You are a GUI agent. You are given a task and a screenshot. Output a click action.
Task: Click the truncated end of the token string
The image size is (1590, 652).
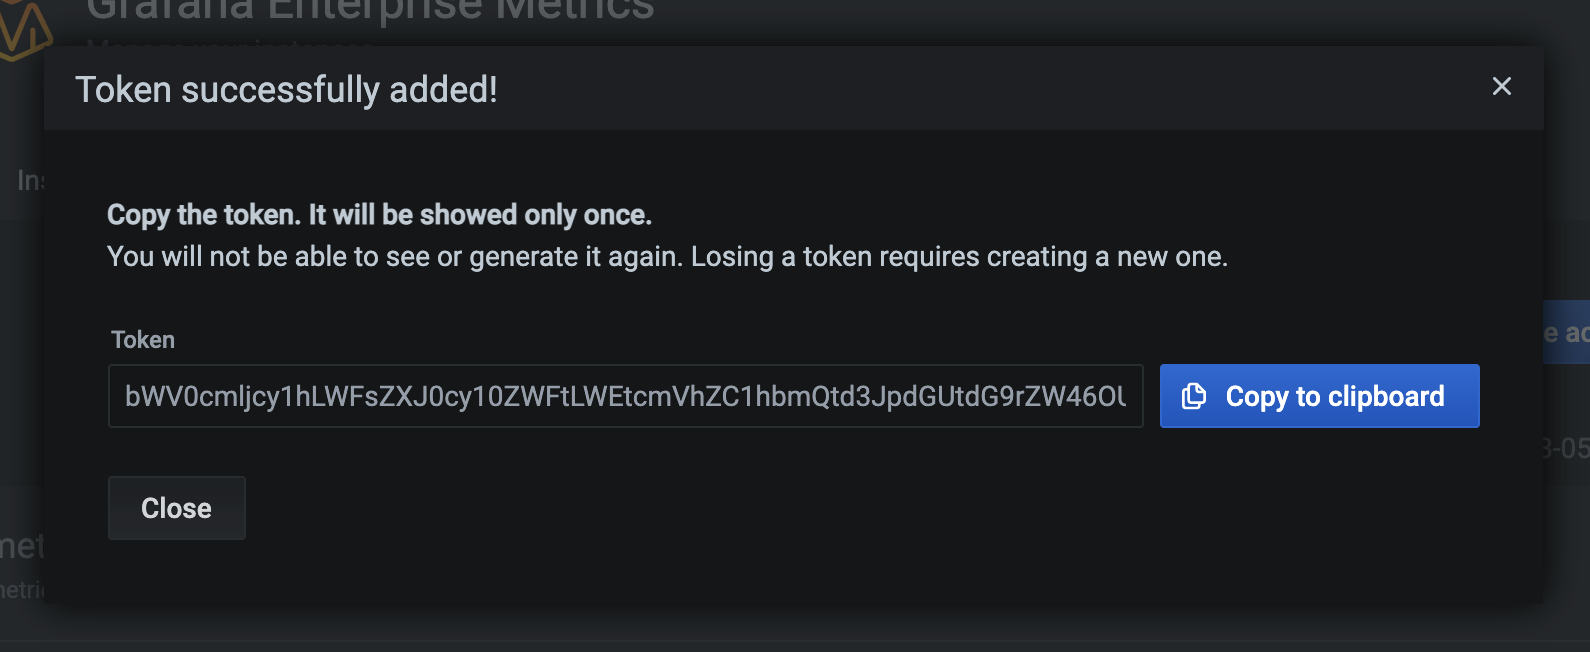[1110, 396]
